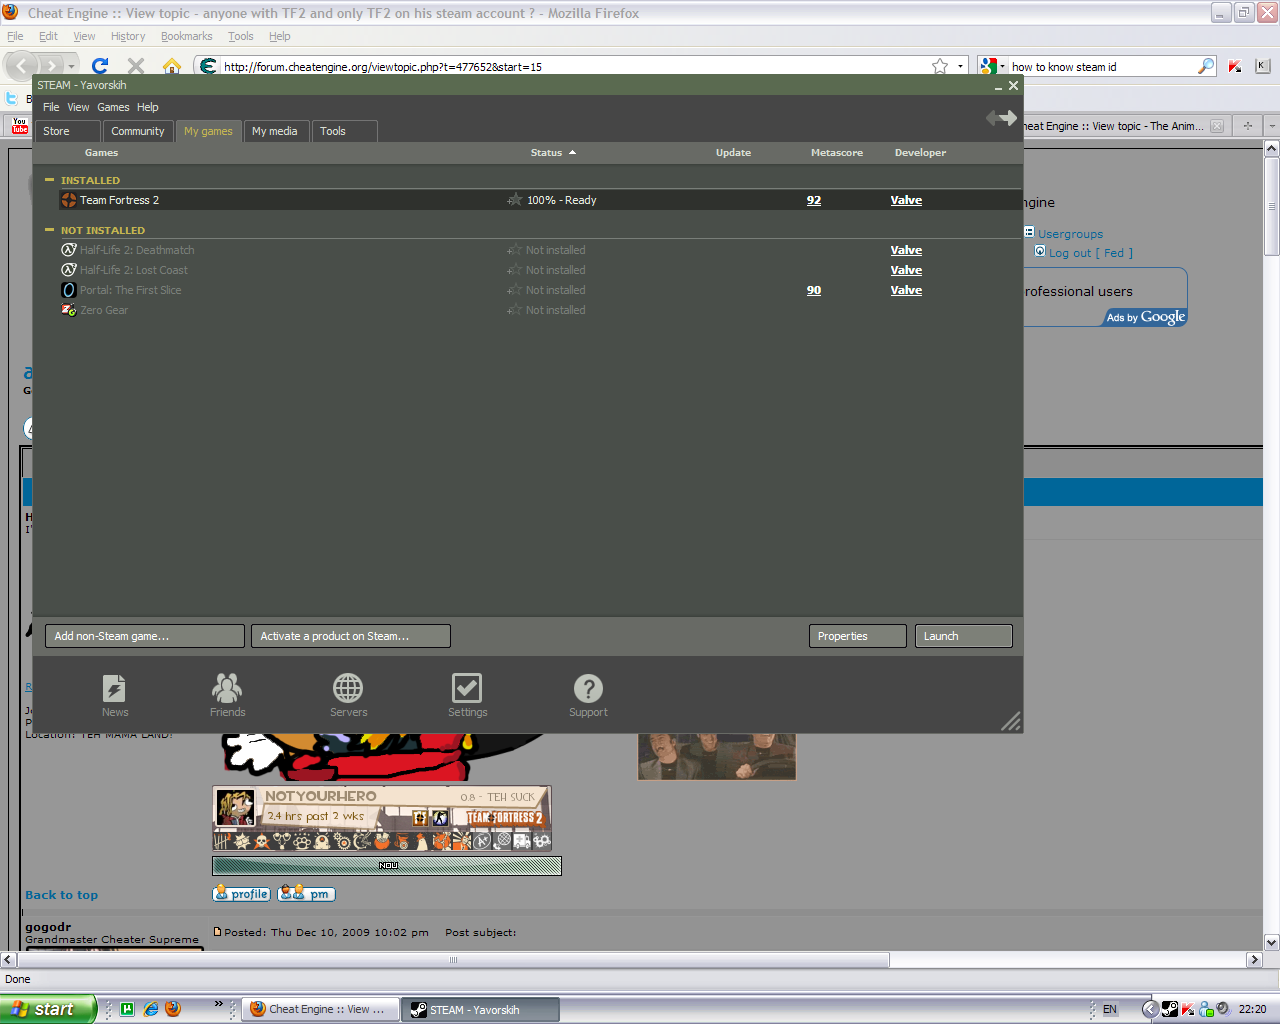This screenshot has height=1024, width=1280.
Task: Open the Steam Games menu
Action: (113, 107)
